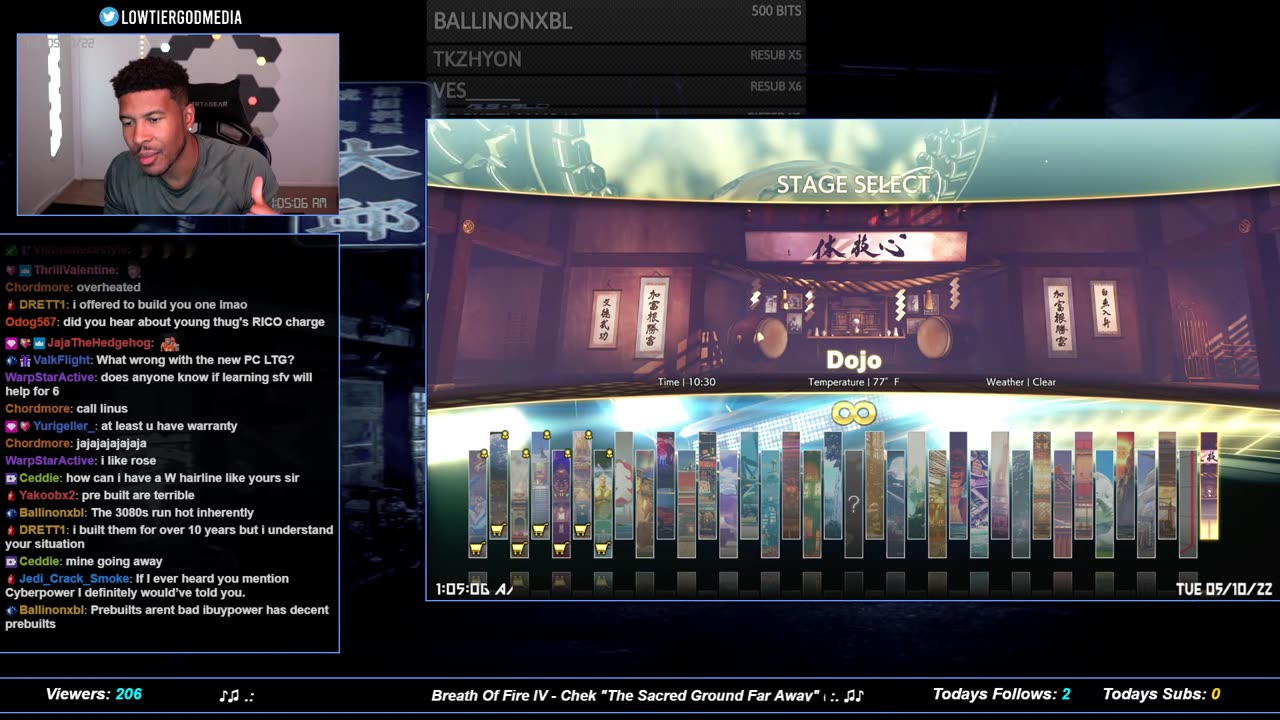Select the random stage question mark thumbnail

point(853,503)
